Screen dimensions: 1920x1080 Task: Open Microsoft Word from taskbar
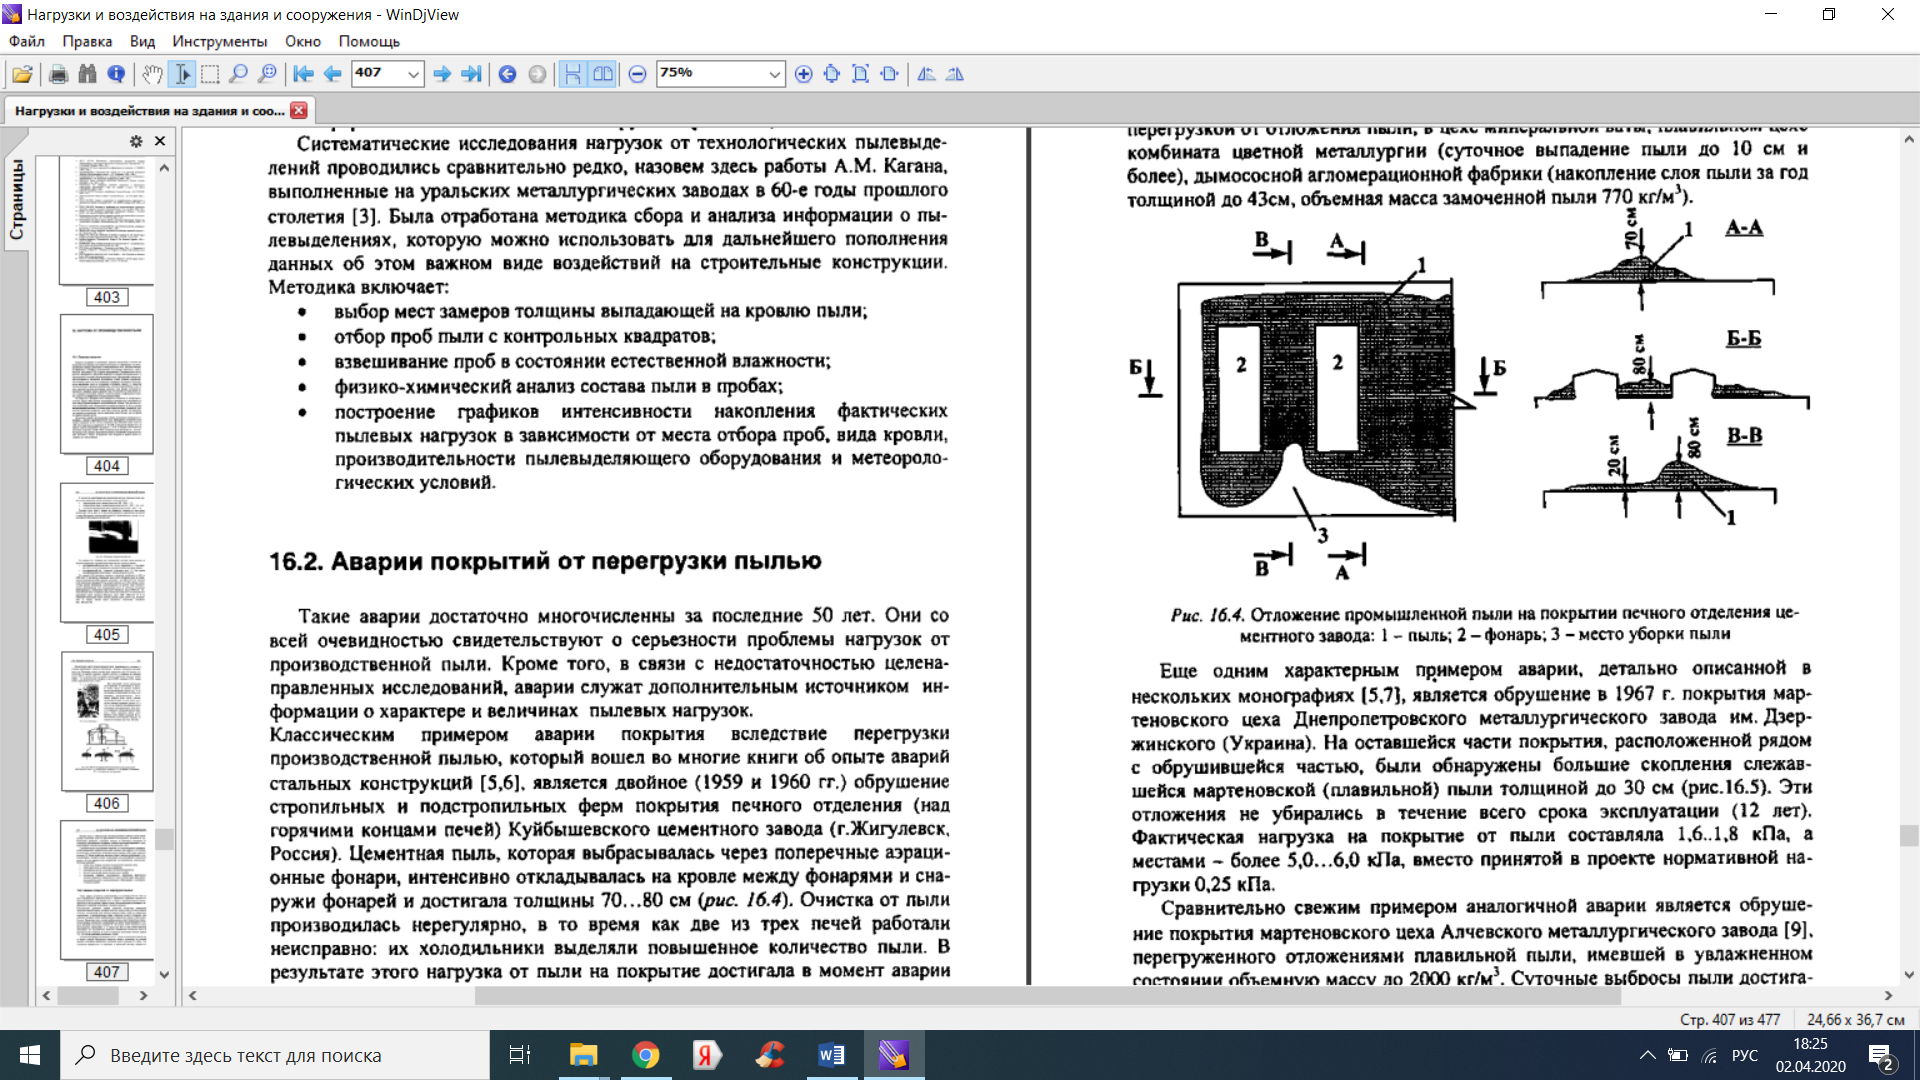(x=831, y=1055)
